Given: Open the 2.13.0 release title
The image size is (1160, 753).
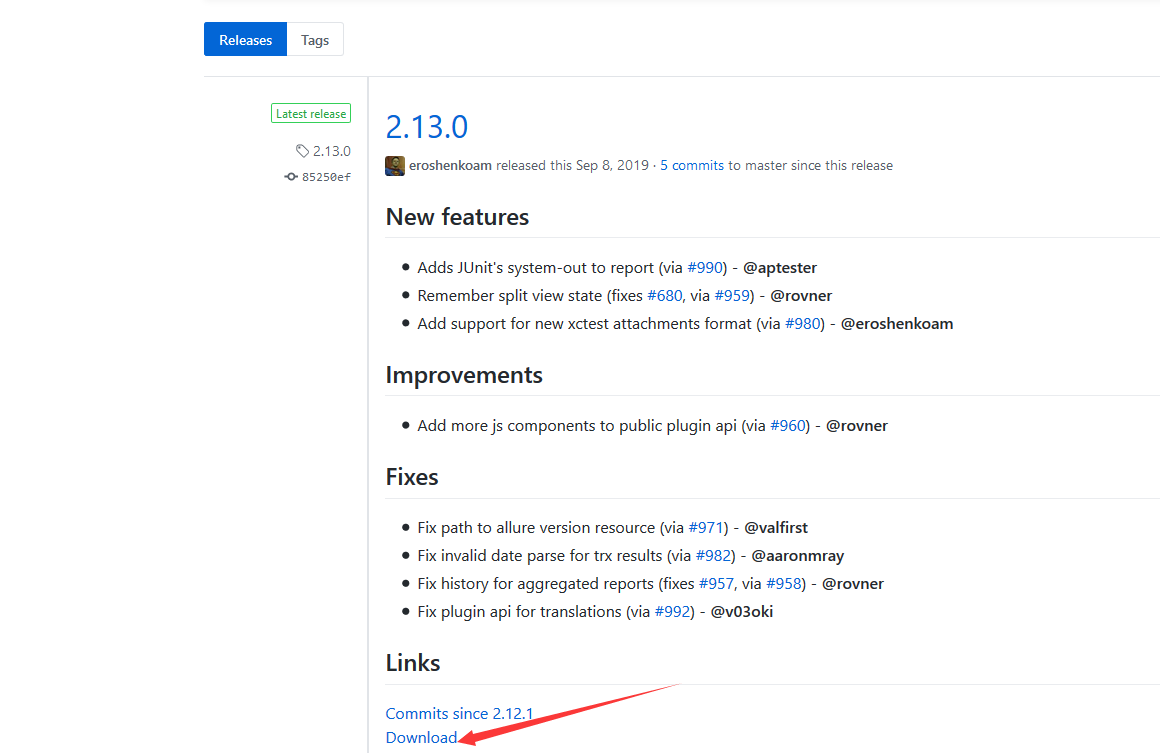Looking at the screenshot, I should [x=427, y=126].
